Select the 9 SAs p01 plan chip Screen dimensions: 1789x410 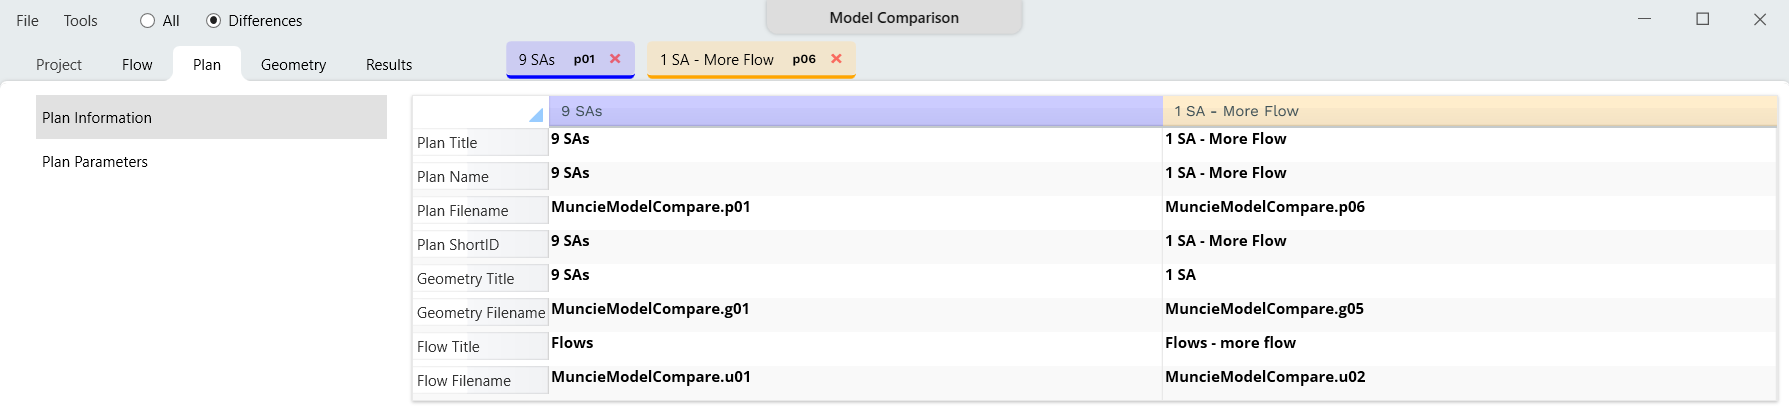pos(556,60)
